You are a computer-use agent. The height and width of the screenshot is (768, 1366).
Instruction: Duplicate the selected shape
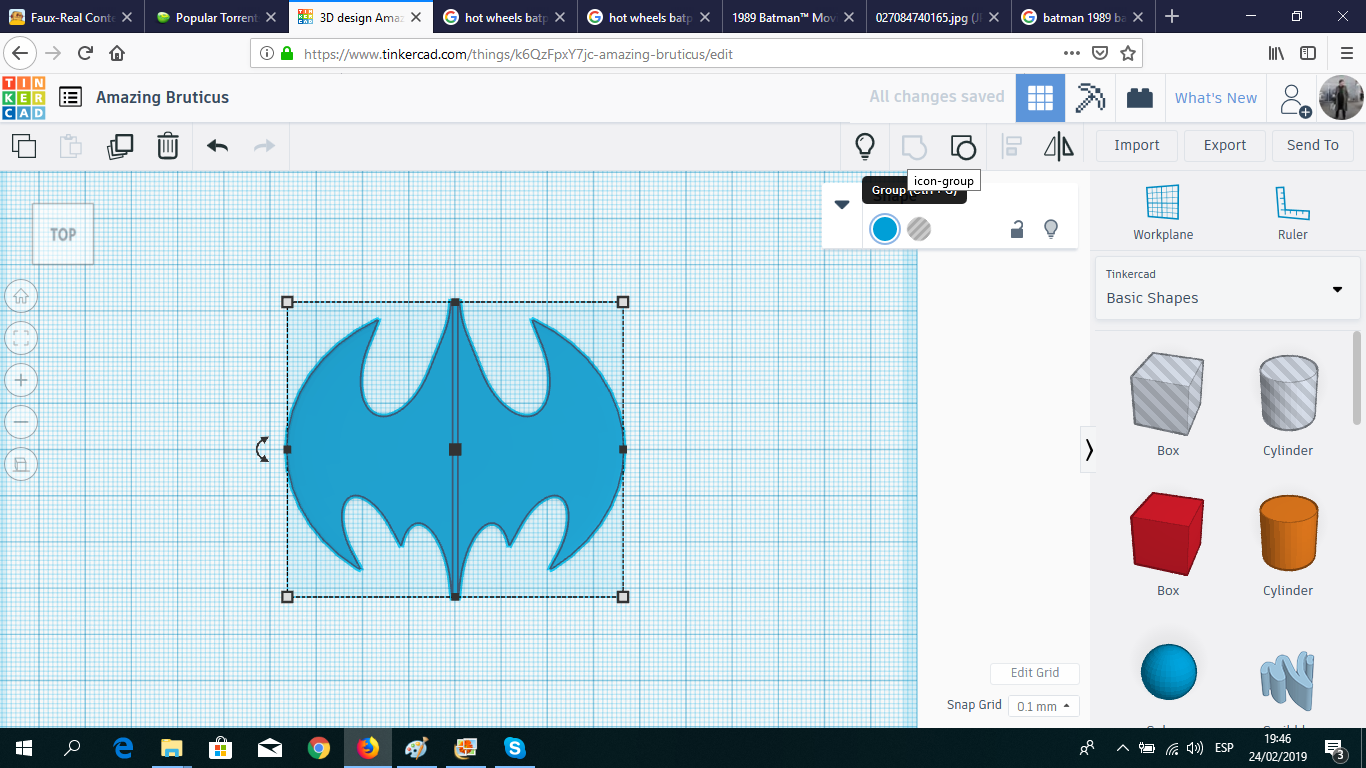[120, 146]
